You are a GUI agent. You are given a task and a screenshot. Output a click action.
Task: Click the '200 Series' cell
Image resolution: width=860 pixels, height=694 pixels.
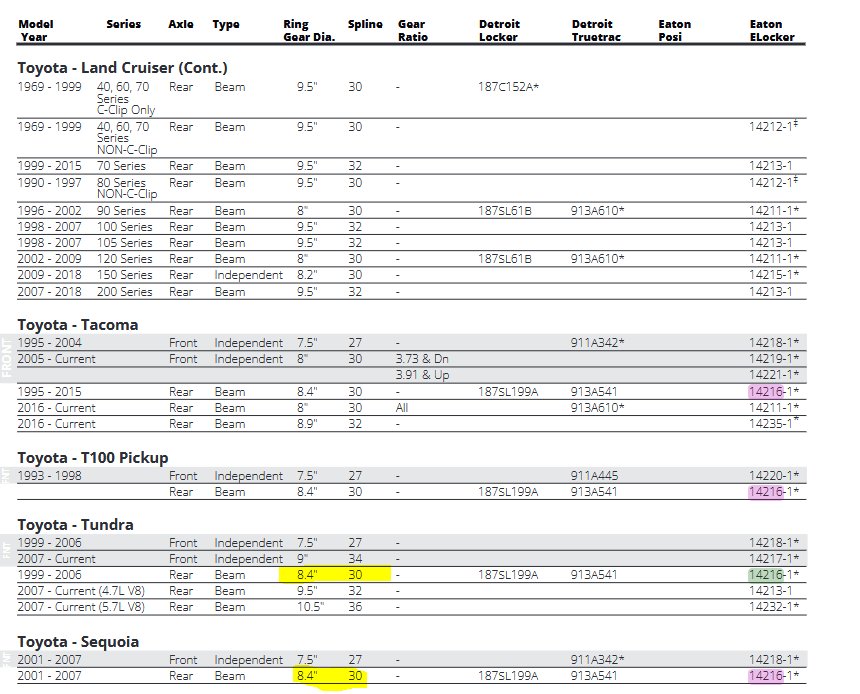(125, 291)
